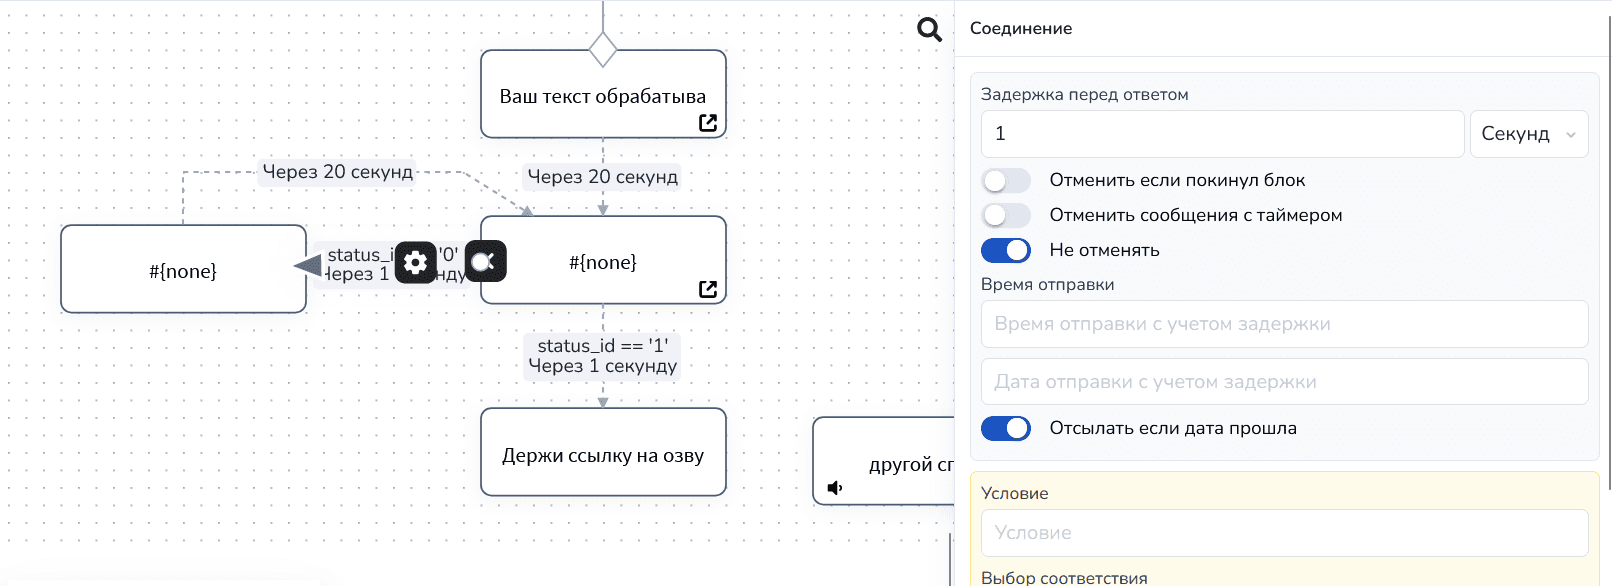This screenshot has width=1612, height=586.
Task: Click the canvas search magnifier icon
Action: (929, 30)
